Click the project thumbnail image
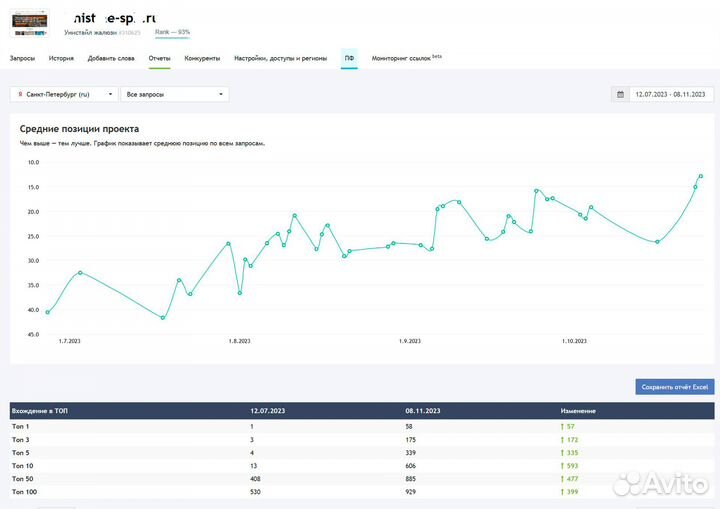The height and width of the screenshot is (509, 720). [x=29, y=20]
